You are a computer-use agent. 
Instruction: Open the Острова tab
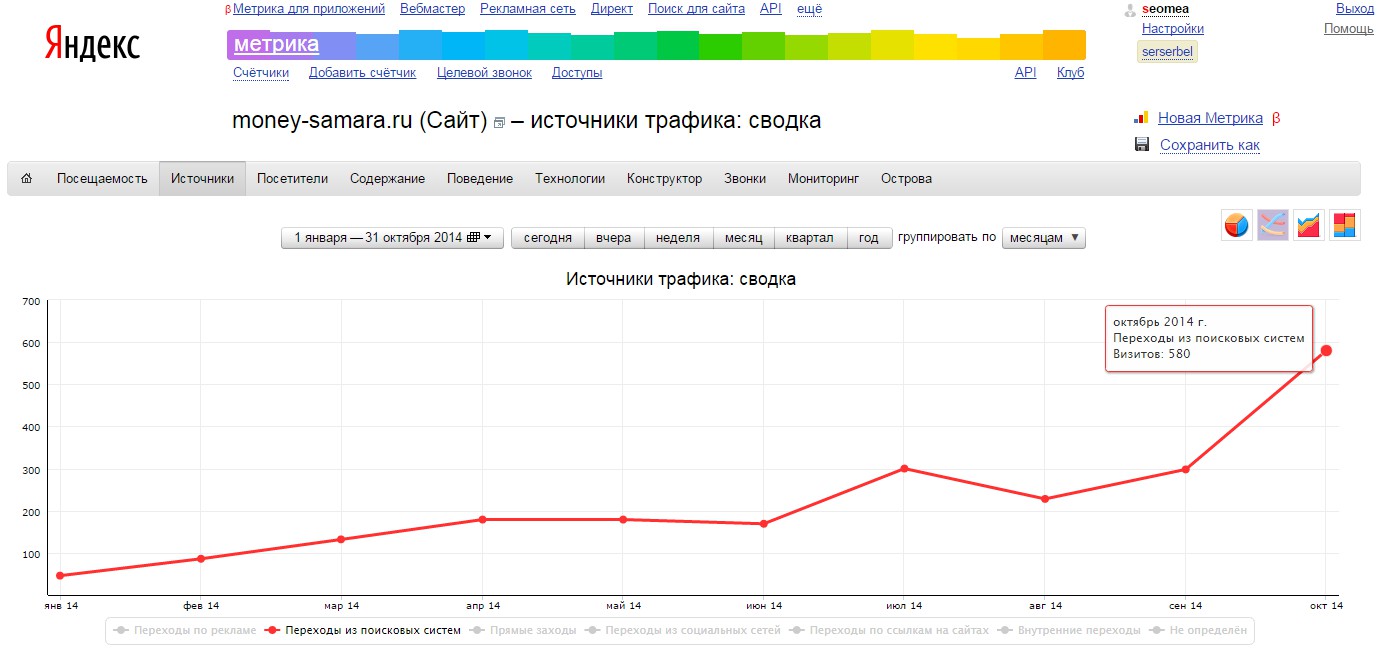(x=906, y=179)
